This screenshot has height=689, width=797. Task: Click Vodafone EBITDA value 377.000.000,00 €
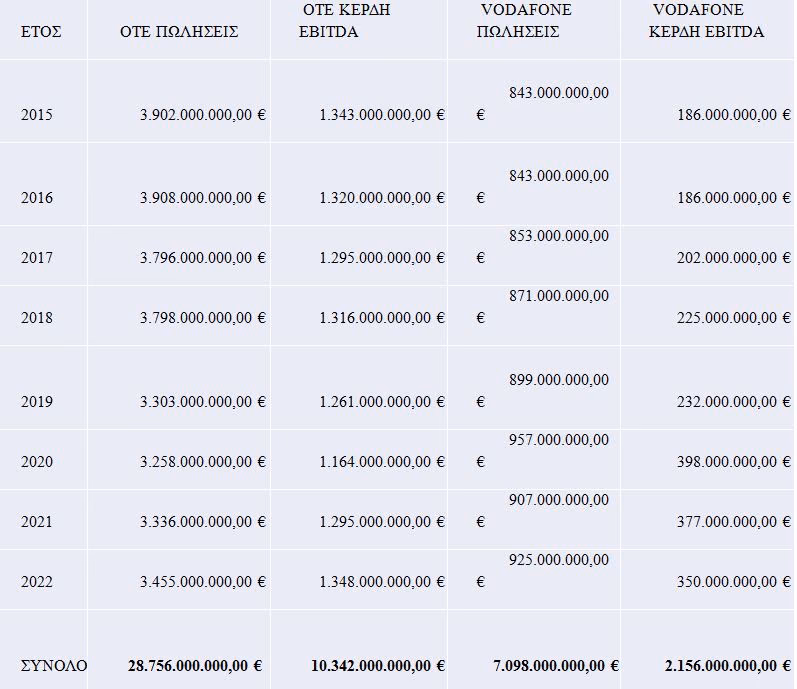click(734, 522)
